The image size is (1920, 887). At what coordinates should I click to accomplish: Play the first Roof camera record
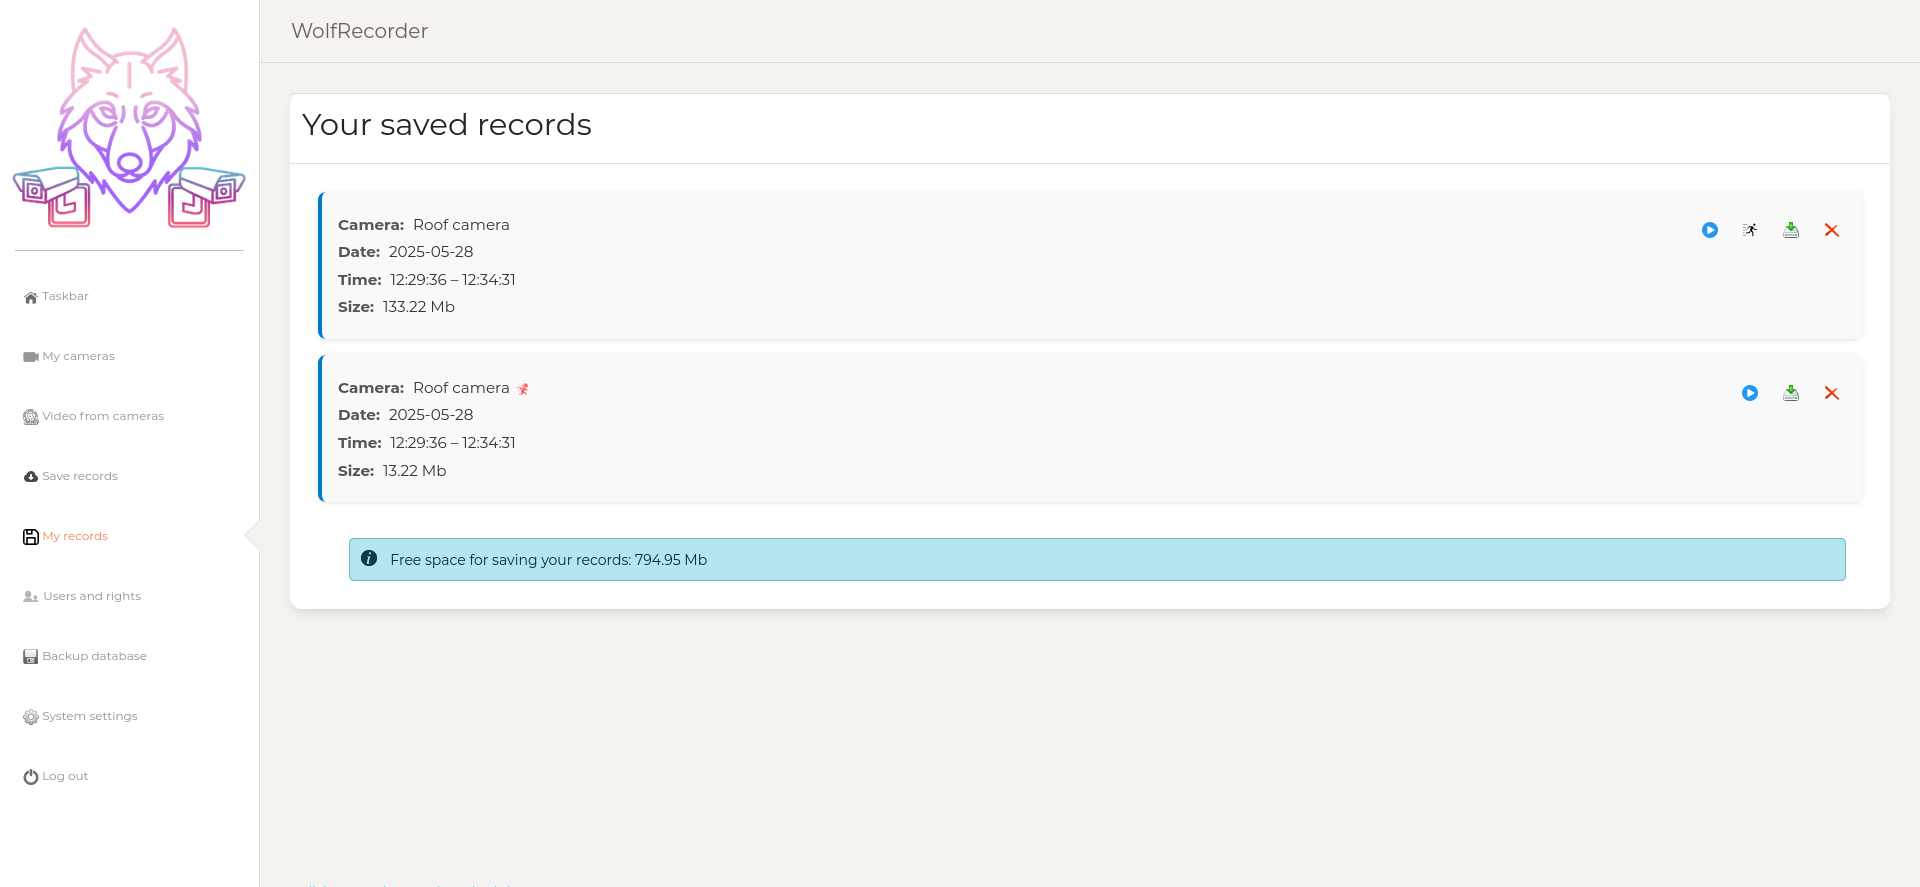click(x=1709, y=230)
